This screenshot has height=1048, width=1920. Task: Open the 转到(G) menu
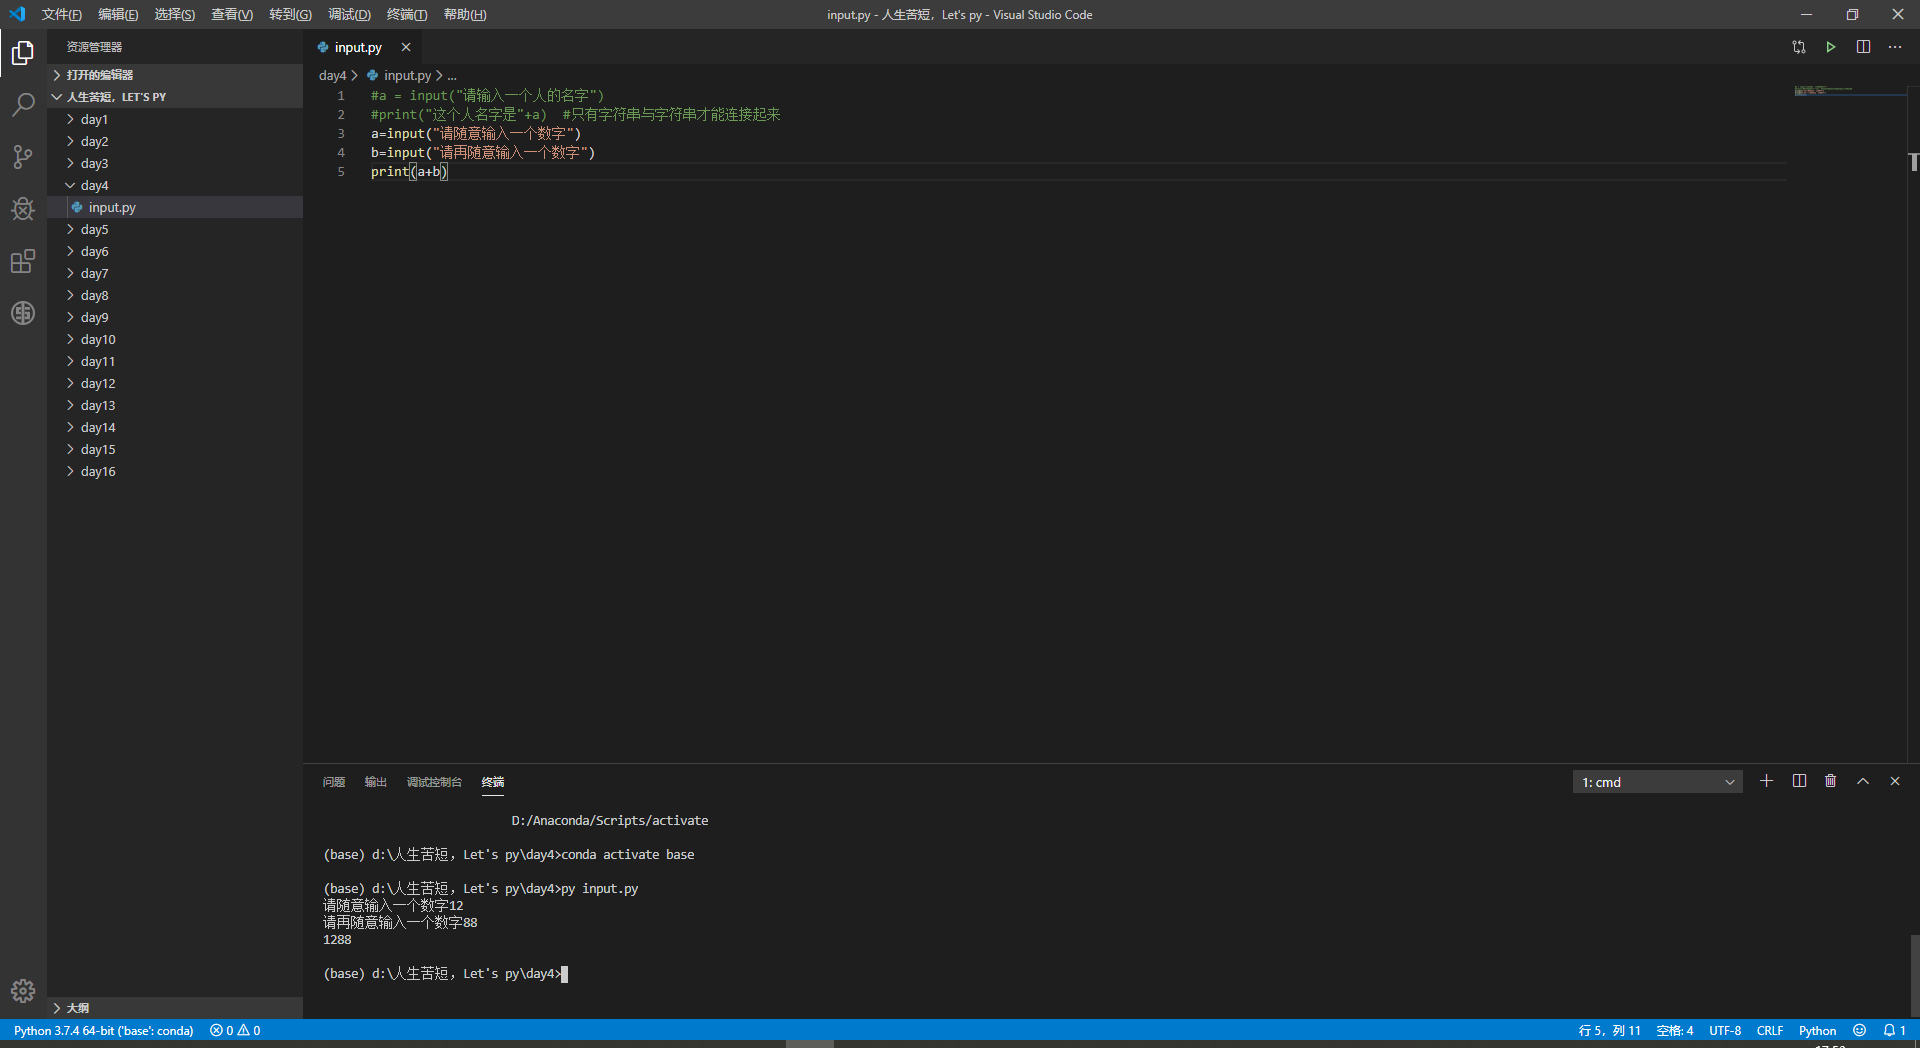[290, 14]
